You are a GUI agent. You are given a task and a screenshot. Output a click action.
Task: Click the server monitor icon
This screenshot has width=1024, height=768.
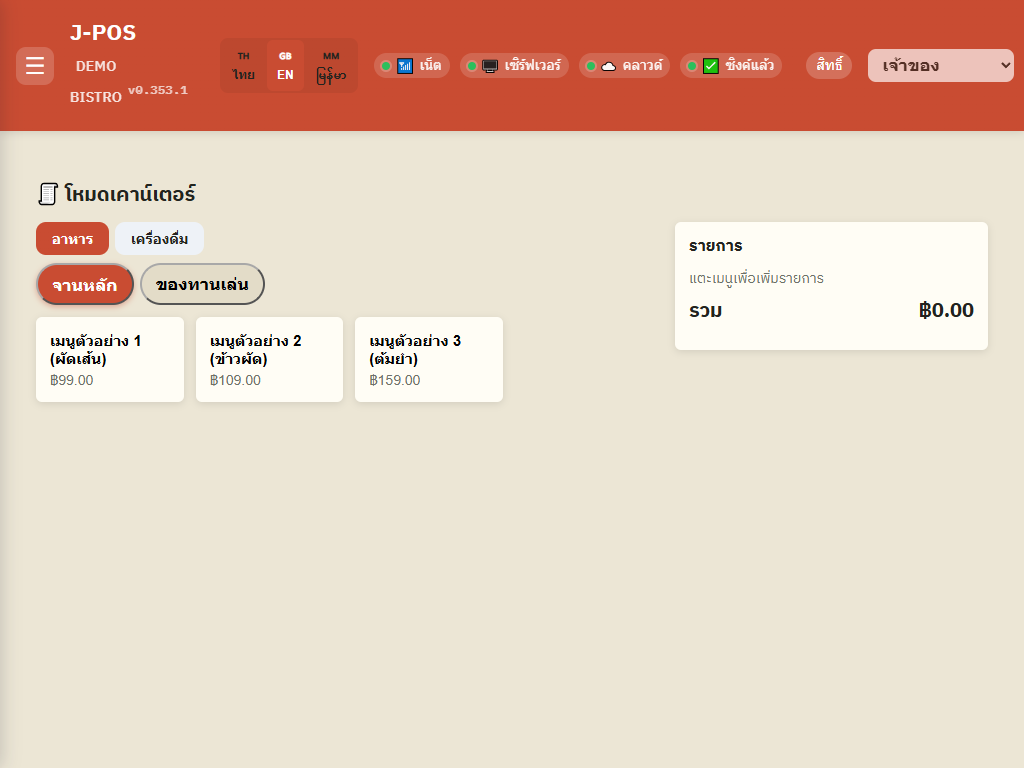pyautogui.click(x=490, y=66)
